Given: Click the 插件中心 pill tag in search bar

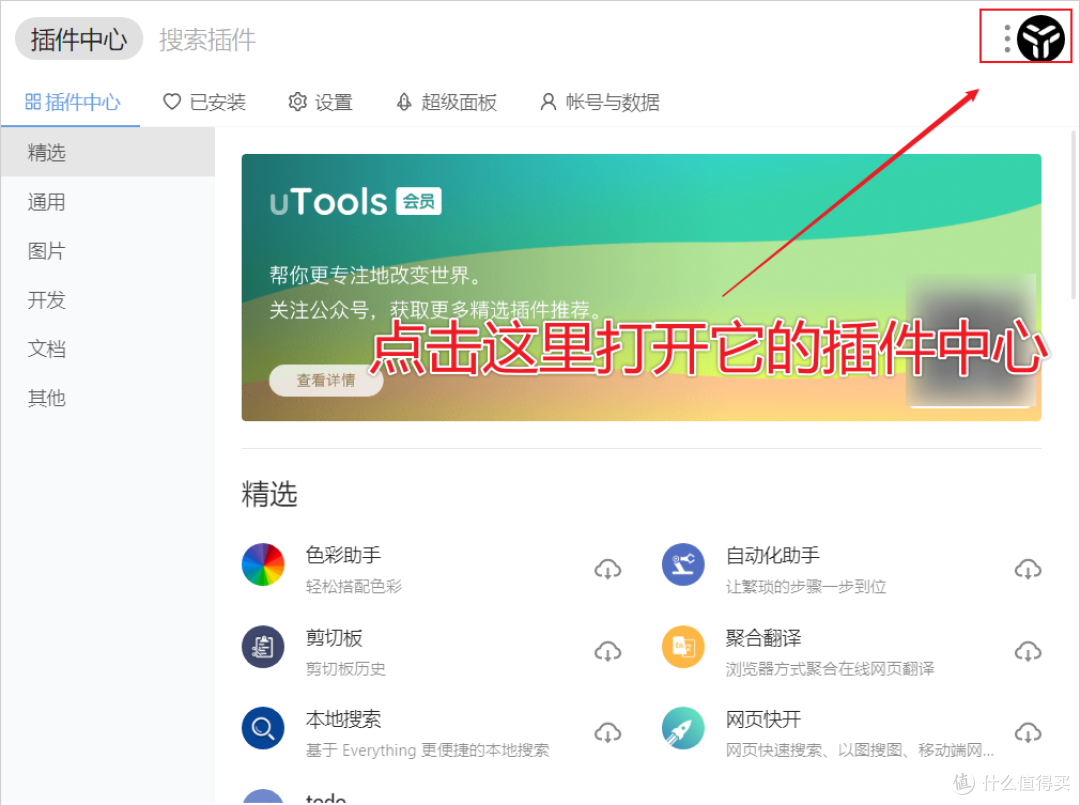Looking at the screenshot, I should [x=79, y=39].
